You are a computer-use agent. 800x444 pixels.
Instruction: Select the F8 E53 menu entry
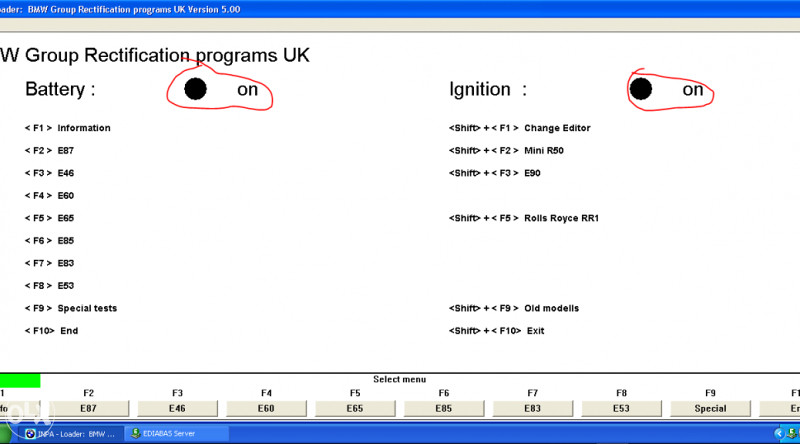(49, 285)
